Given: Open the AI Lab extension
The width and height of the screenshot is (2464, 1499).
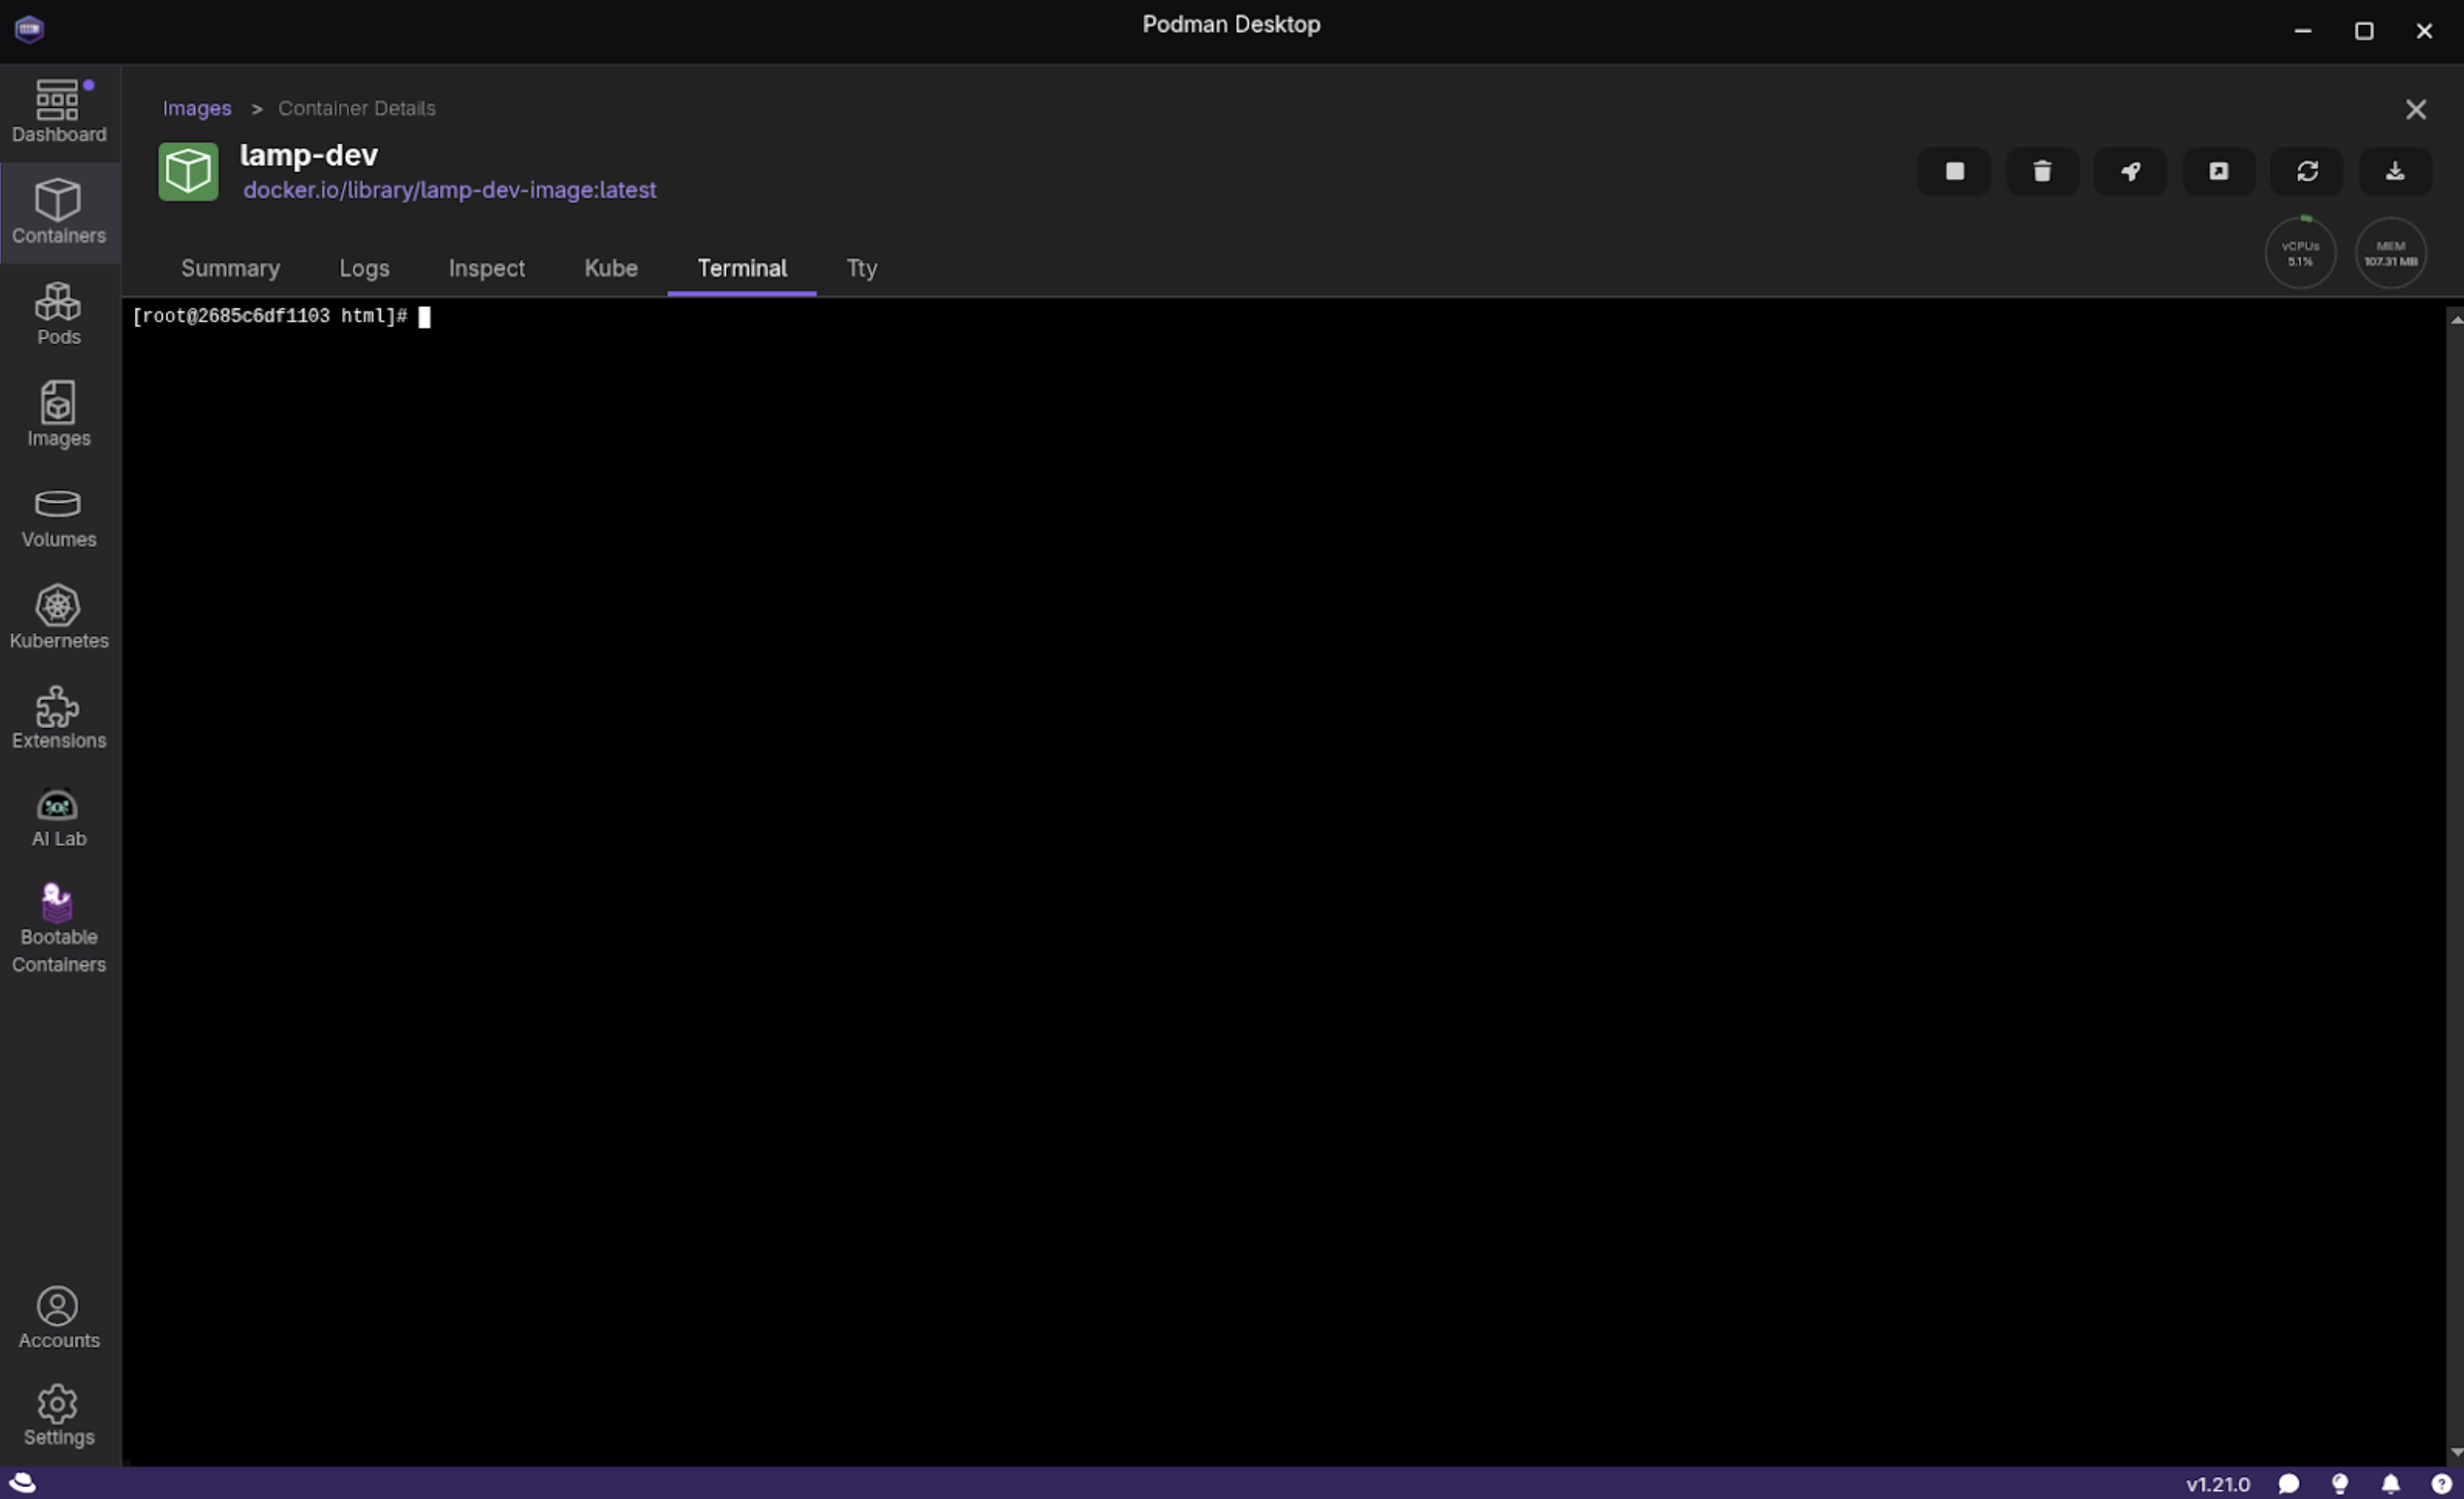Looking at the screenshot, I should click(58, 818).
